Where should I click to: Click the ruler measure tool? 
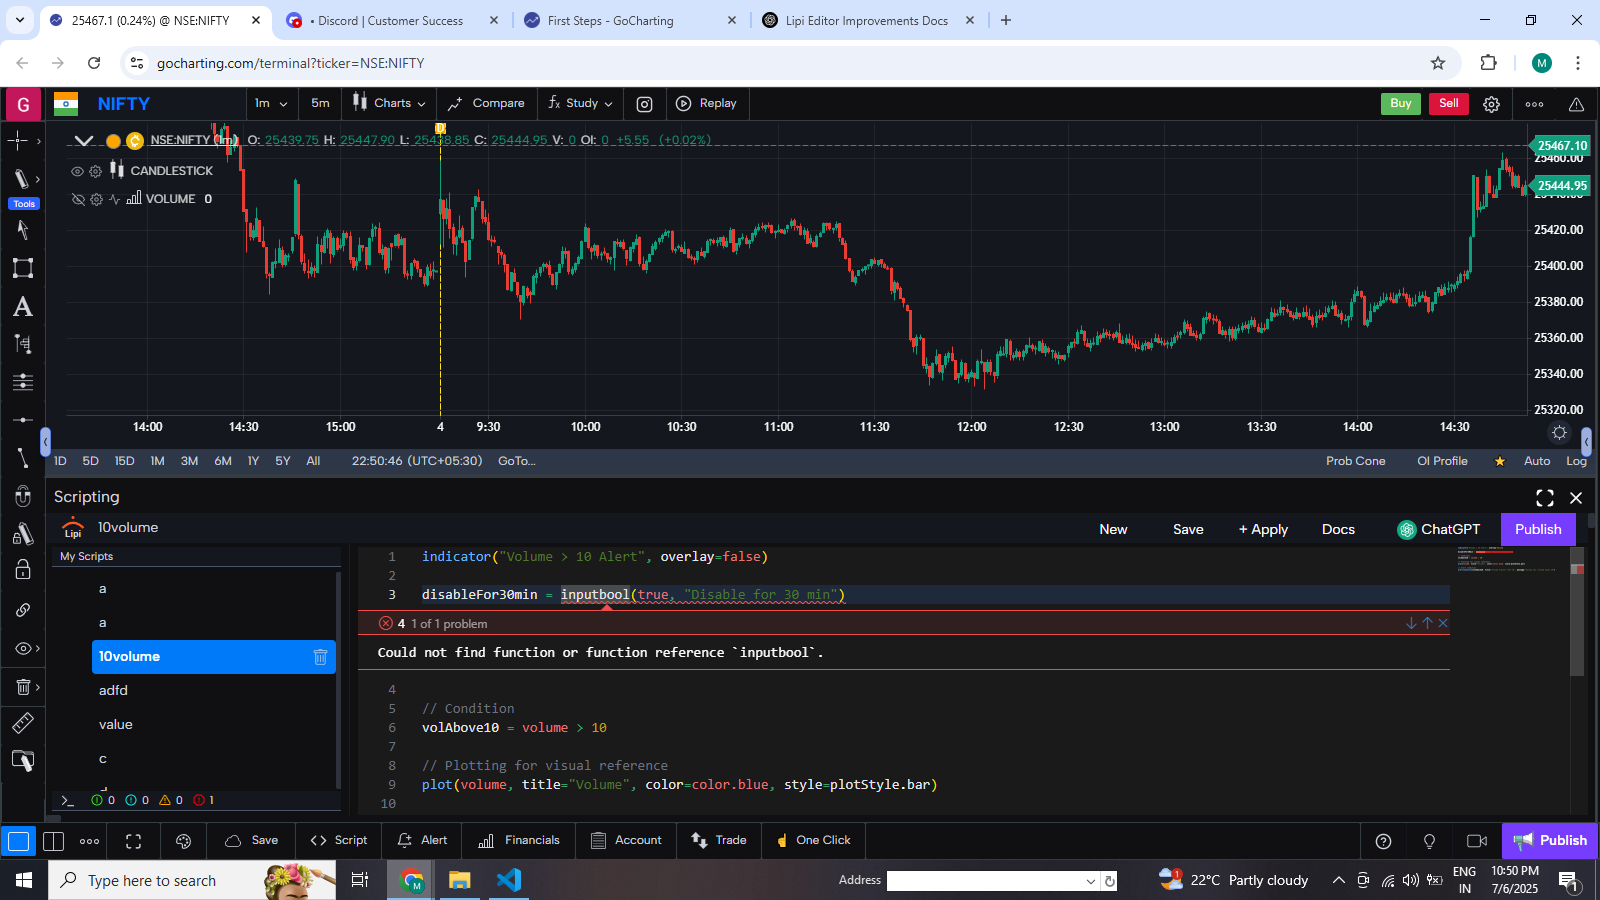click(x=22, y=723)
